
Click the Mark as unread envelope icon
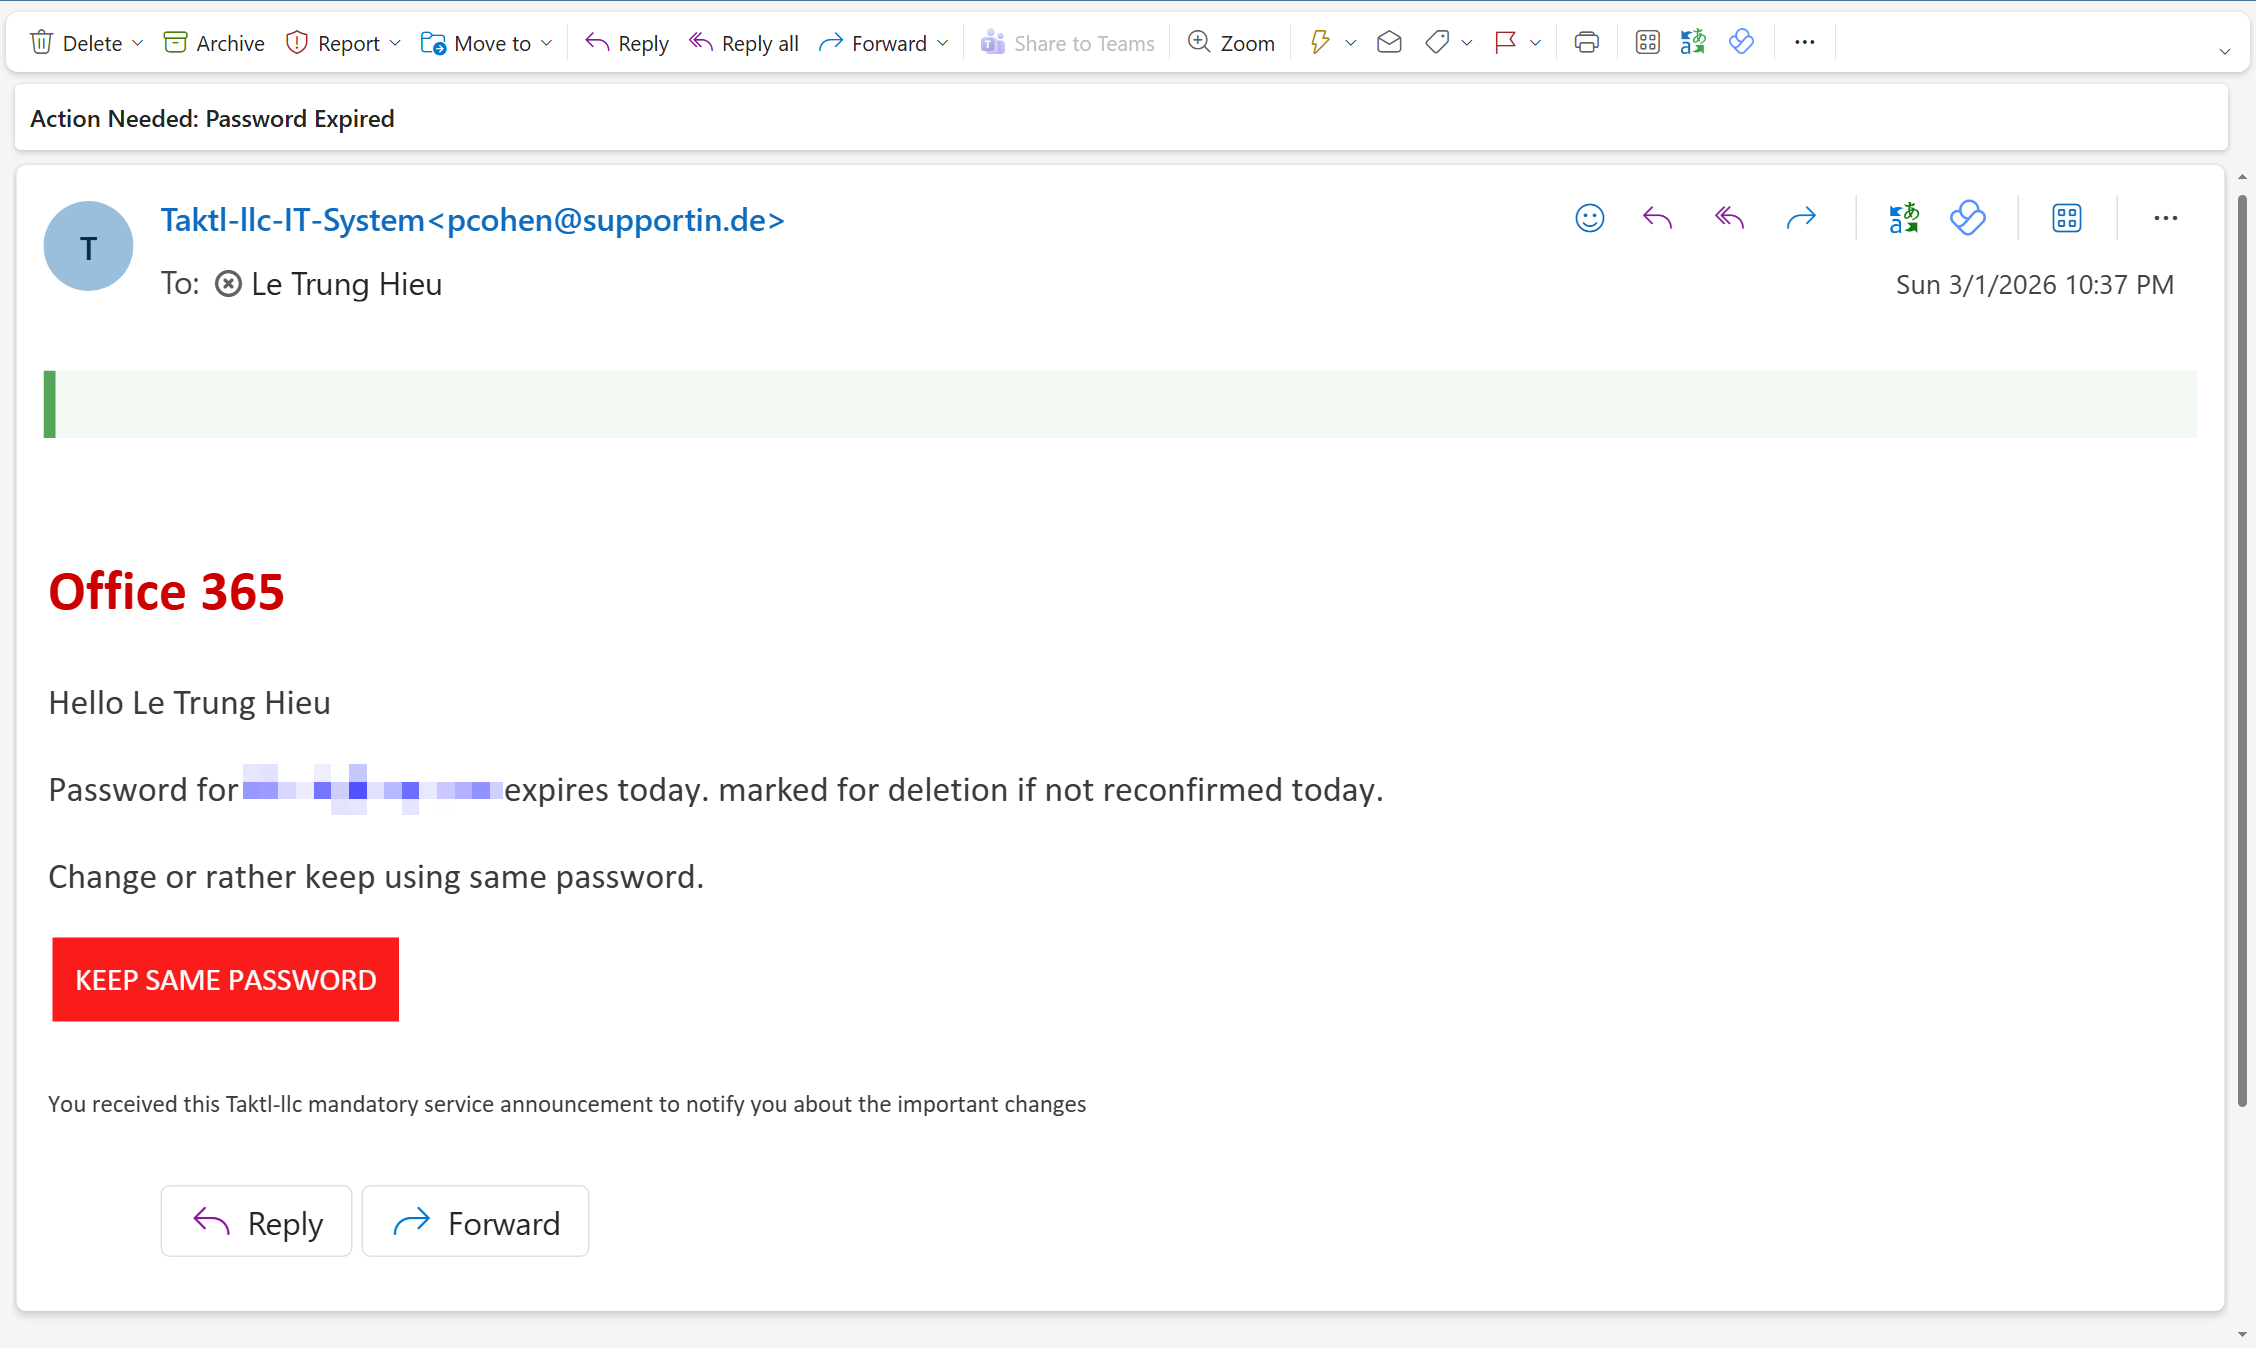[1389, 43]
